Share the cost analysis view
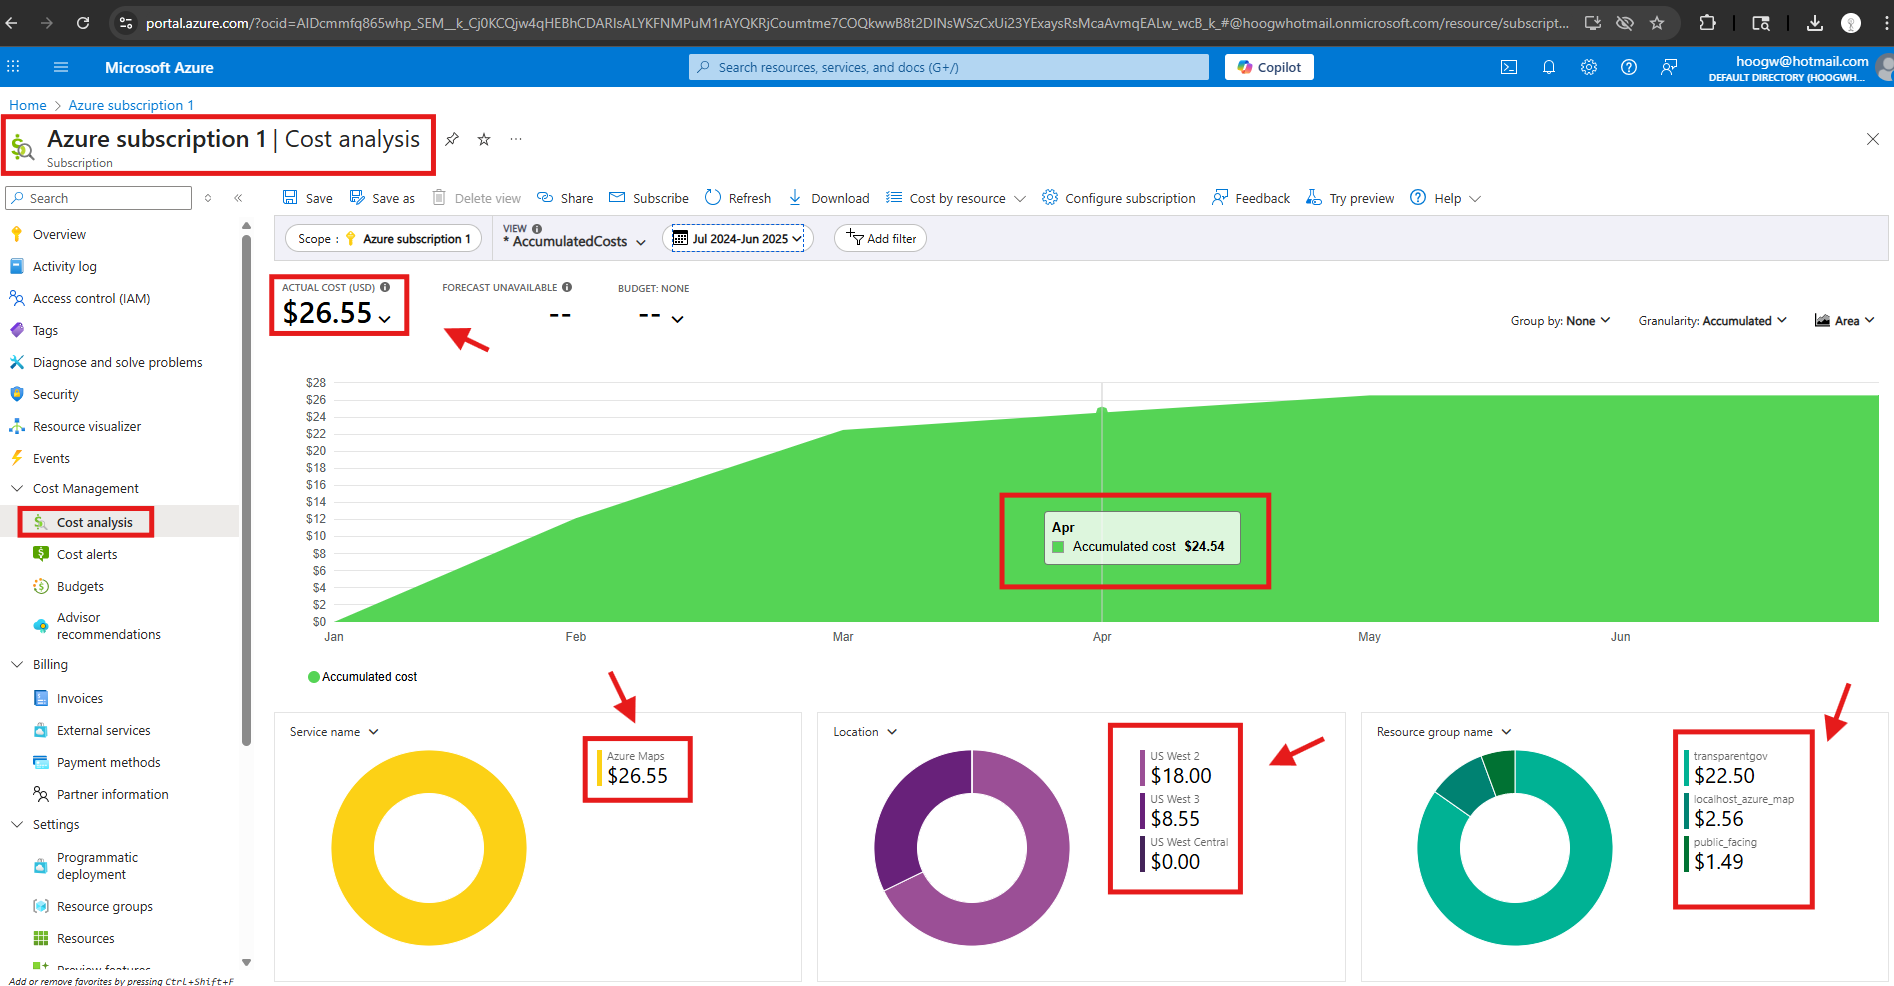This screenshot has height=986, width=1894. point(565,198)
